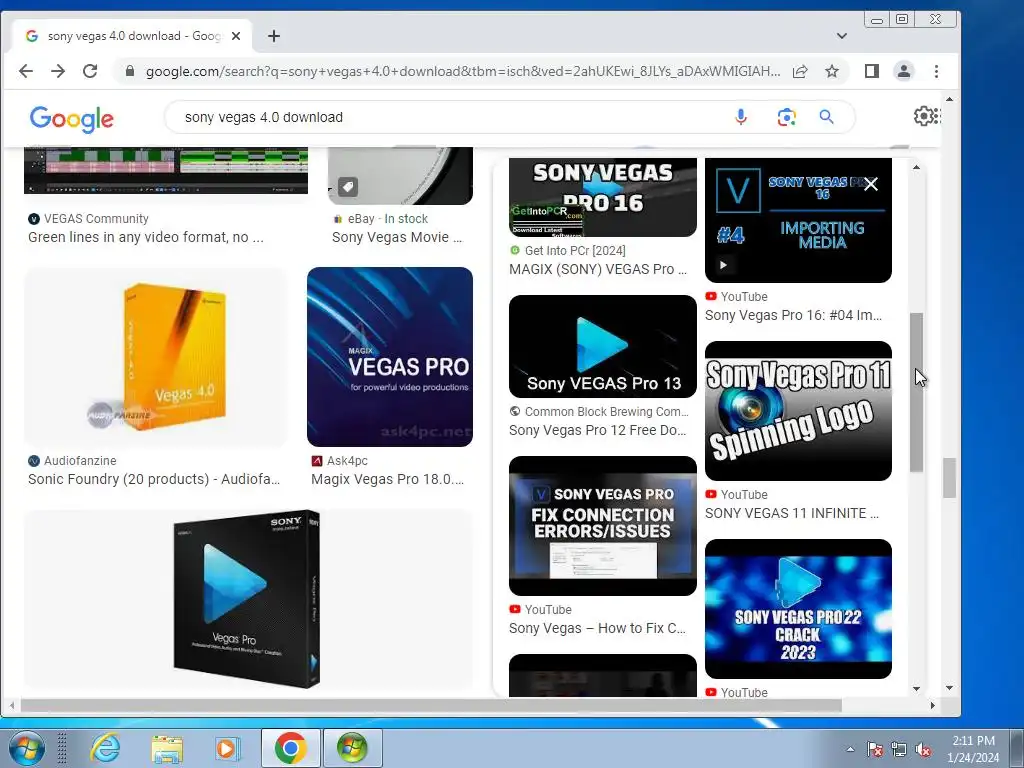This screenshot has width=1024, height=768.
Task: Click the Get Into PCr [2024] source label
Action: coord(575,251)
